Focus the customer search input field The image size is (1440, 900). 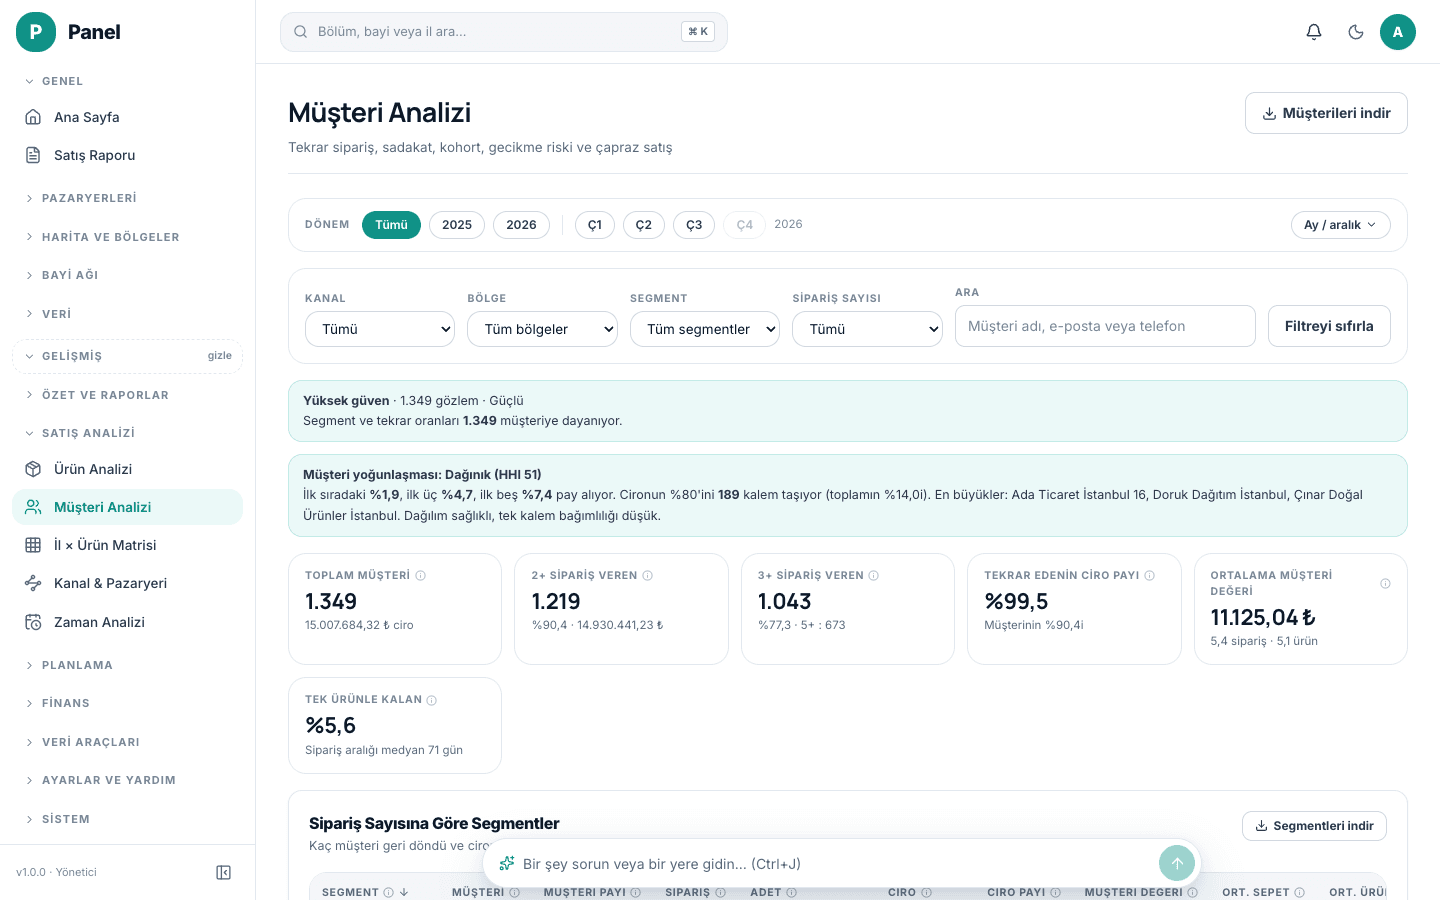tap(1105, 326)
